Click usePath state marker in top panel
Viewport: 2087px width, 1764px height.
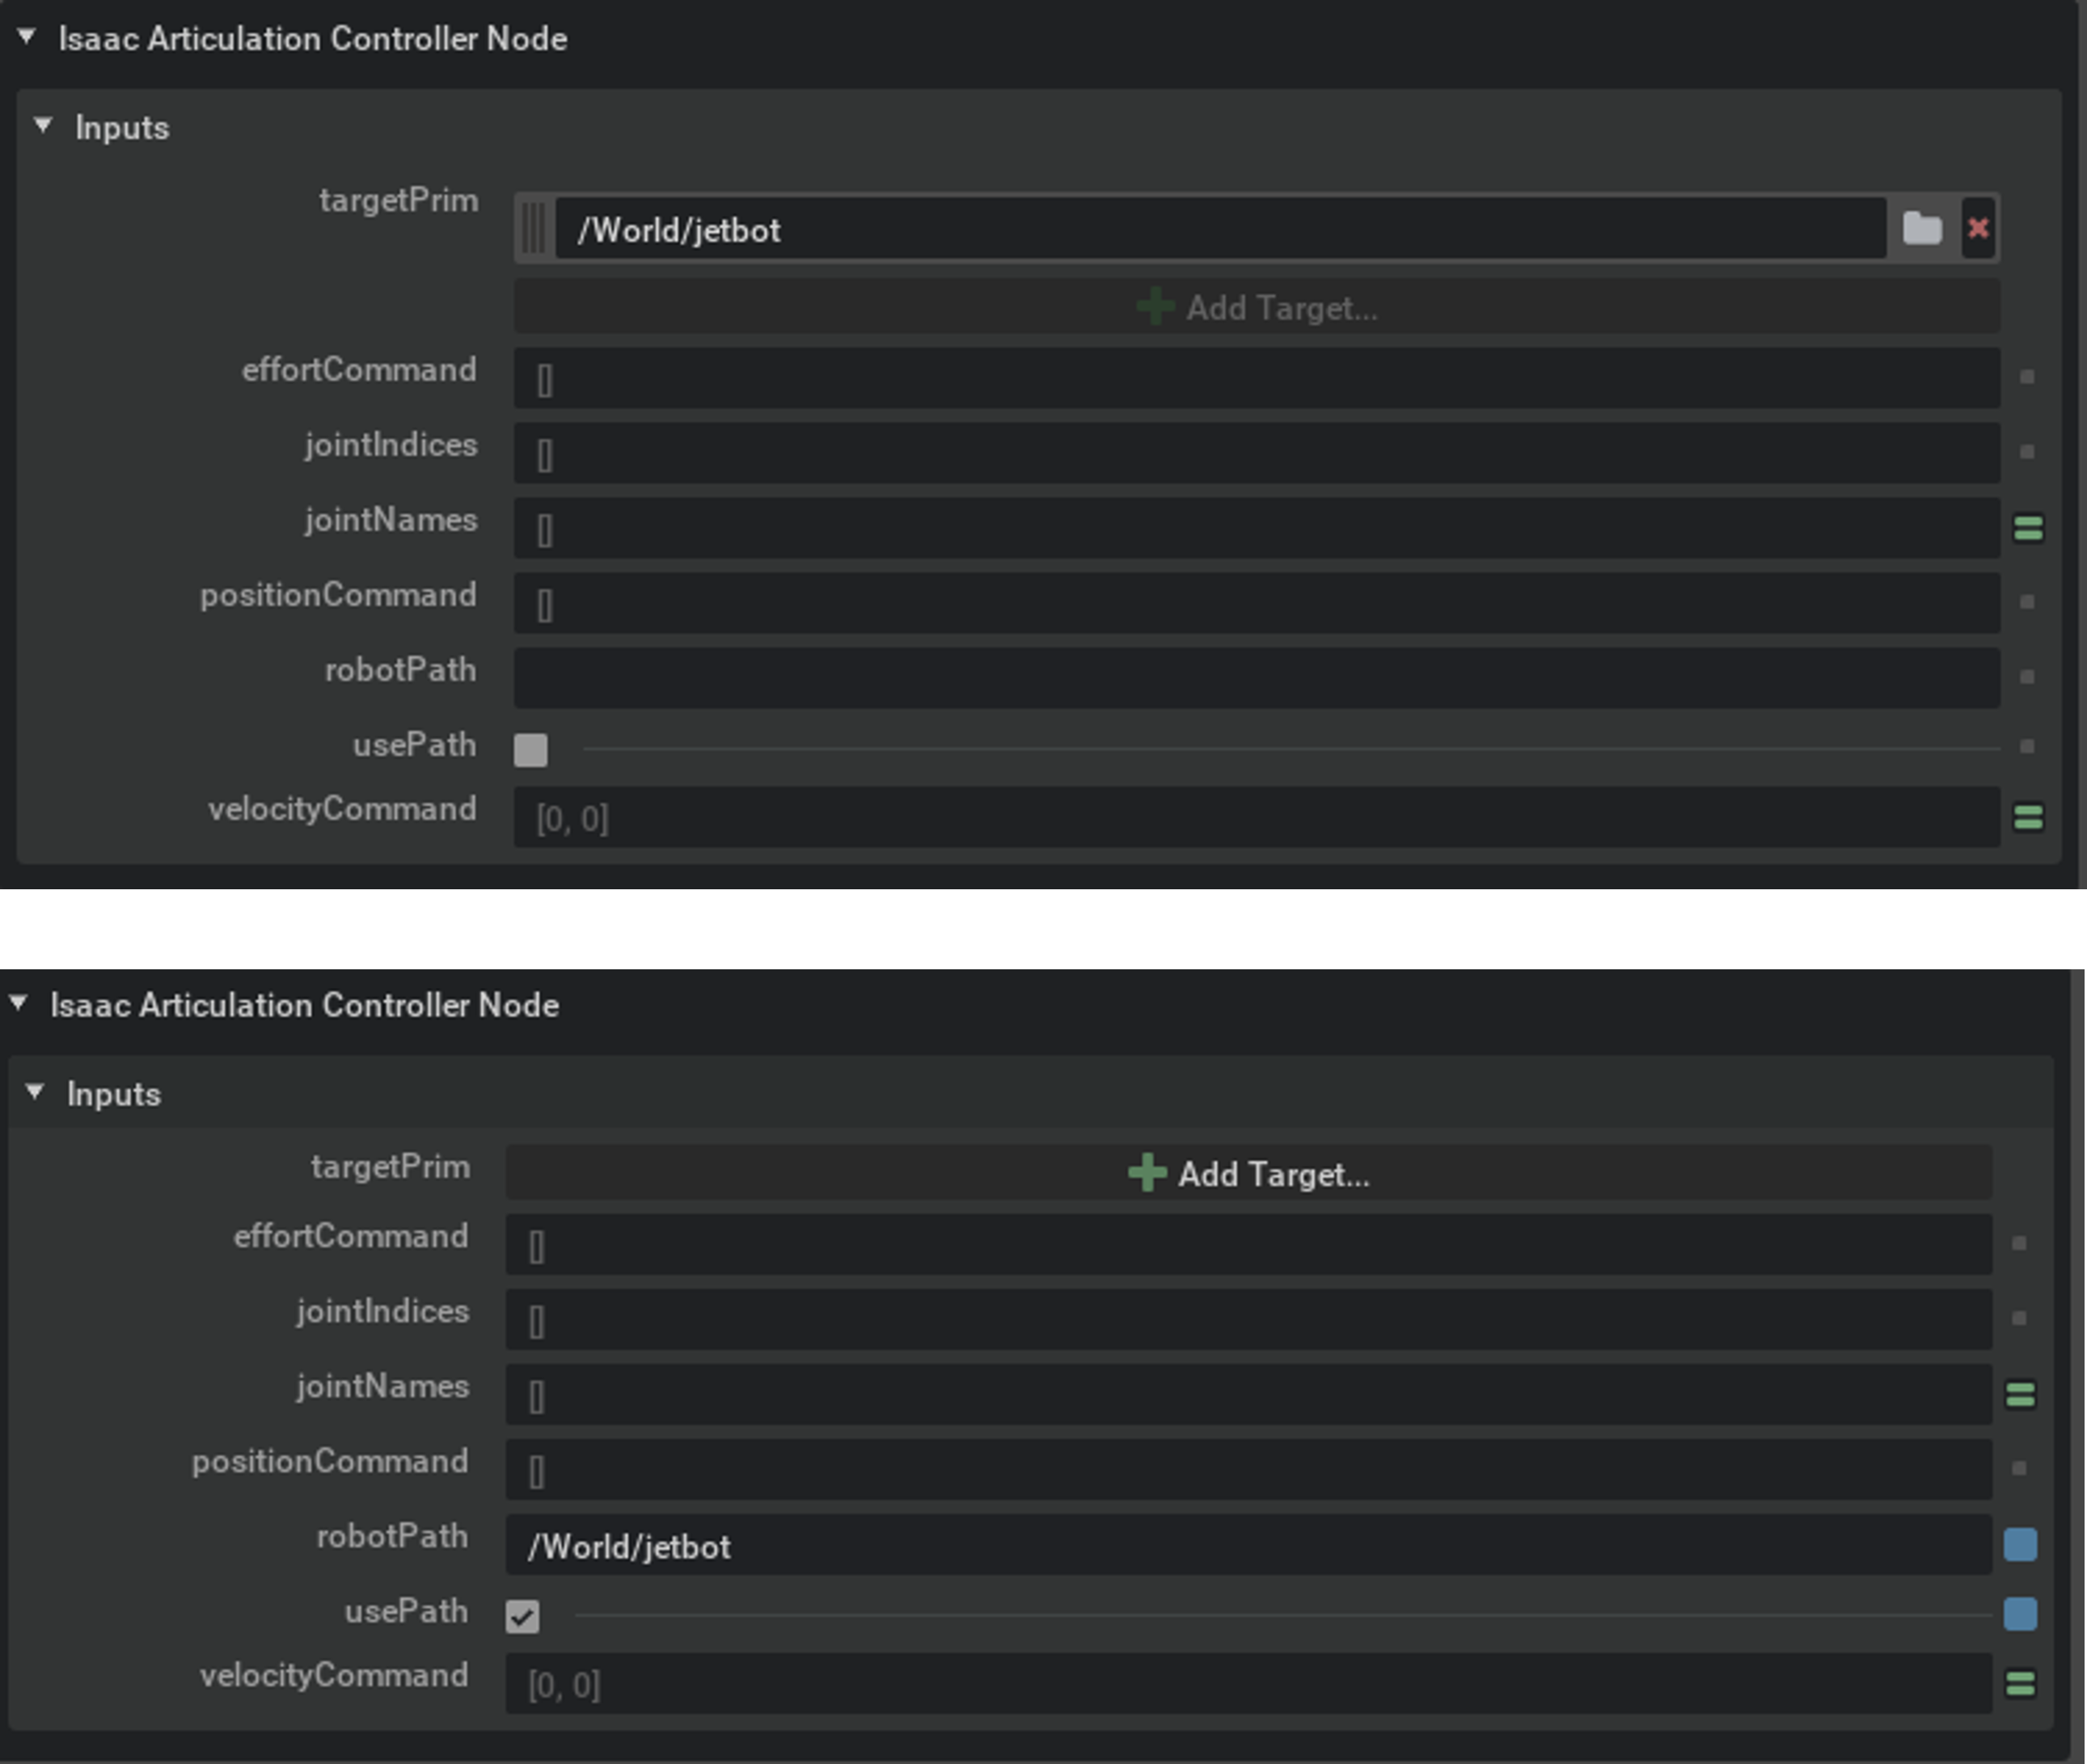[2027, 746]
